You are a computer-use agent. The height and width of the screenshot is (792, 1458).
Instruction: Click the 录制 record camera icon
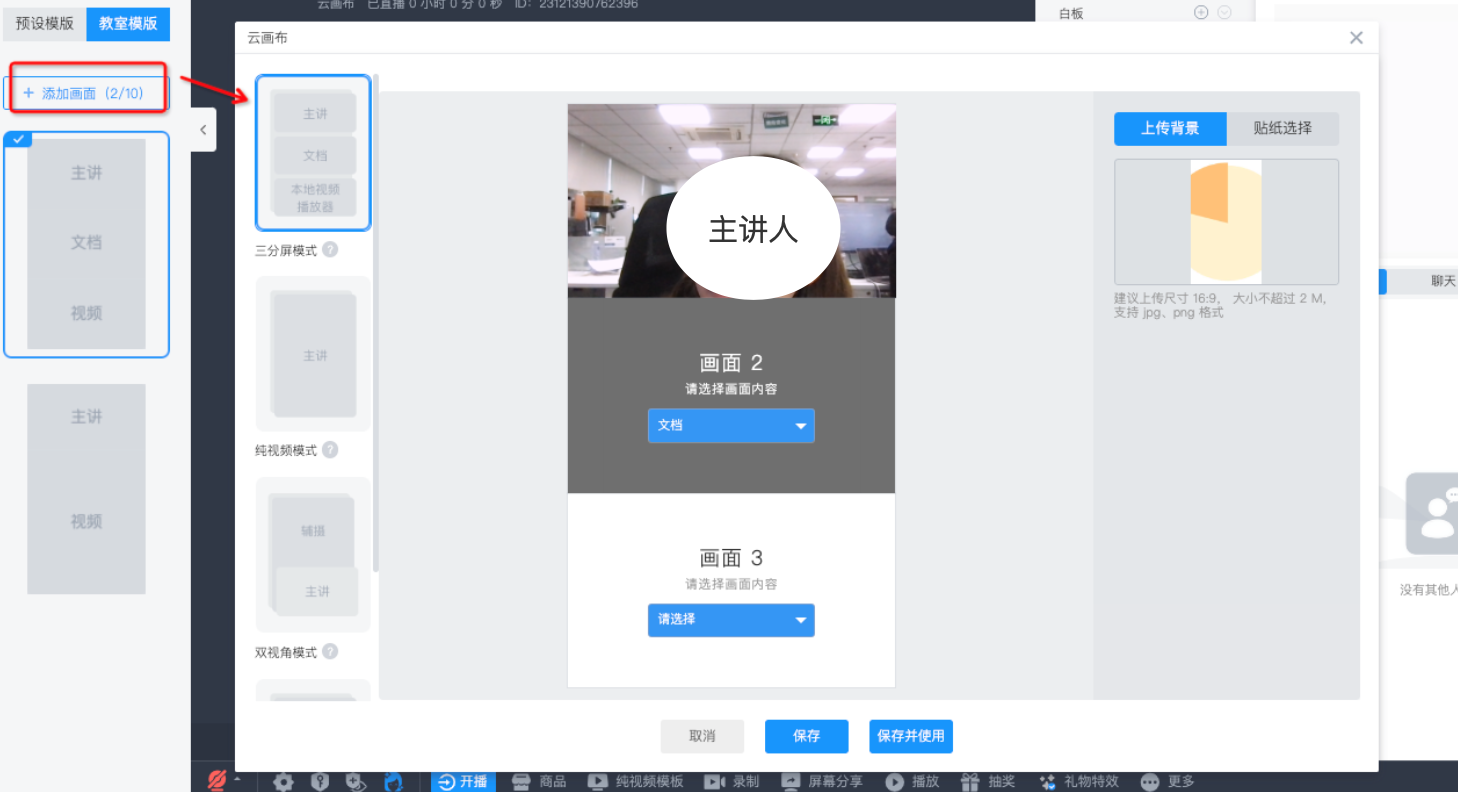click(714, 782)
